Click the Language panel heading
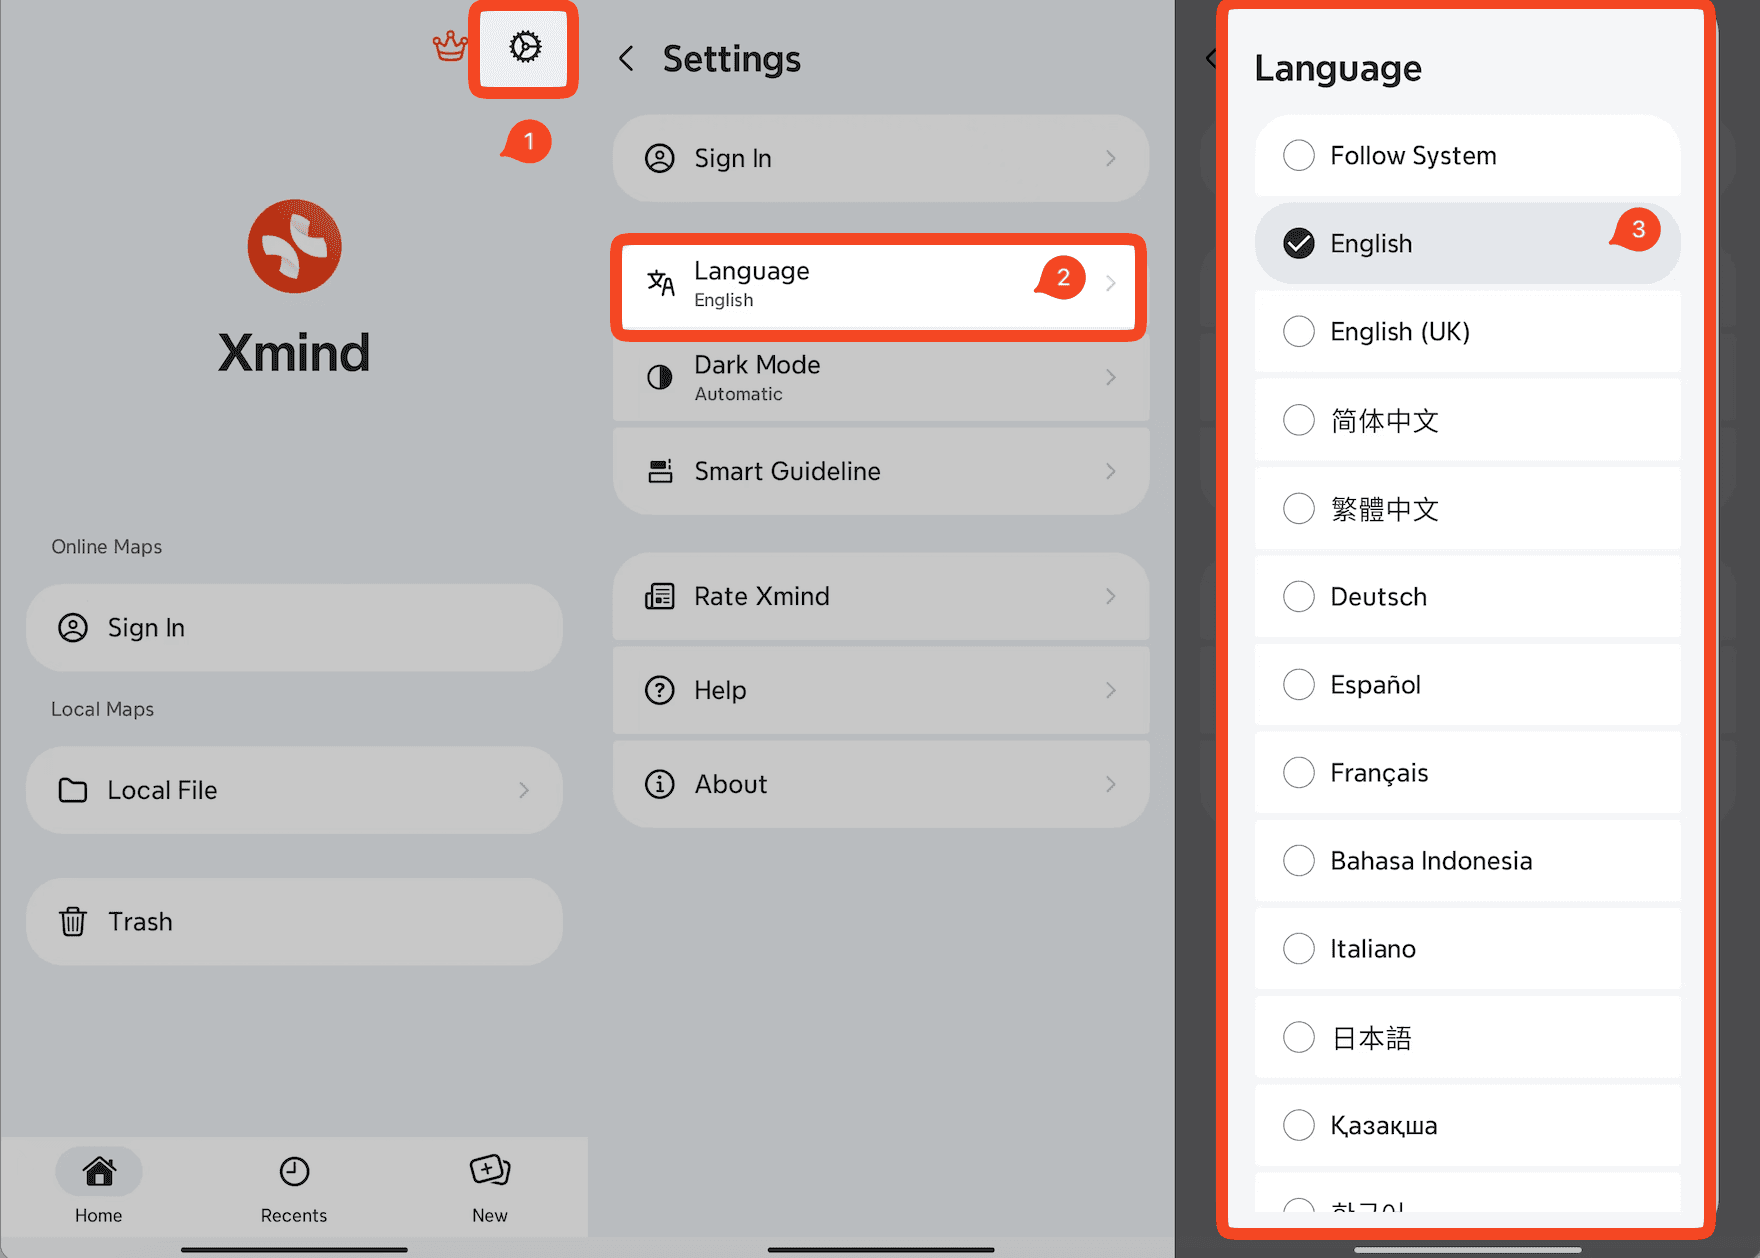Screen dimensions: 1760x1258 click(1338, 68)
